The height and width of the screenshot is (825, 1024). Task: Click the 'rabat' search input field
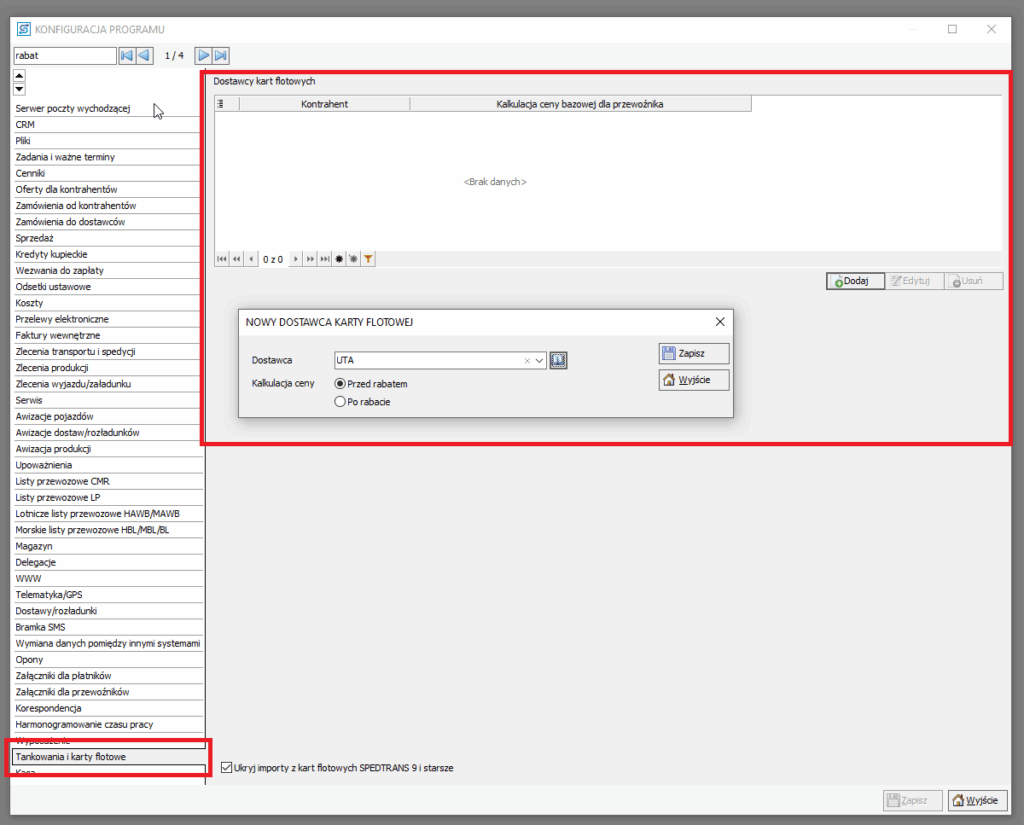pyautogui.click(x=64, y=56)
